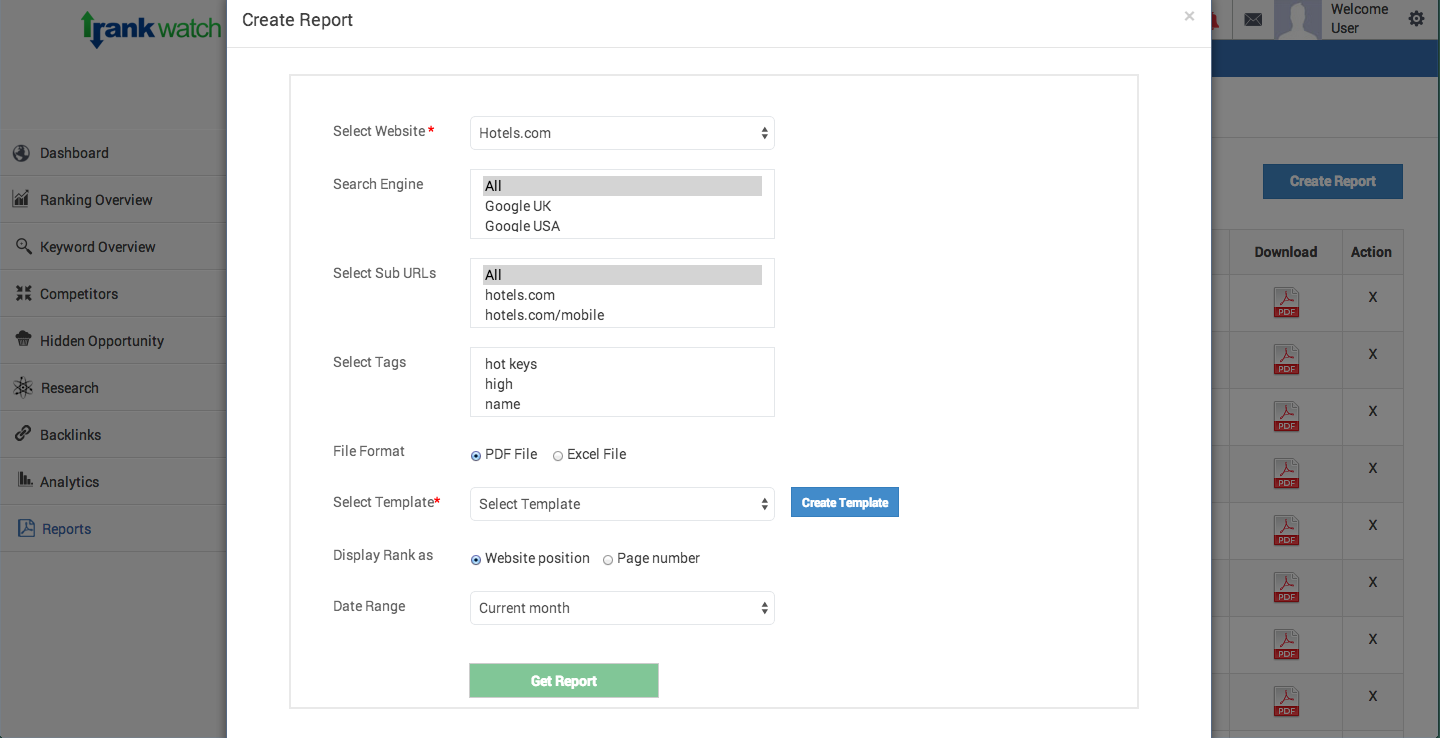Click the Backlinks chain icon
The height and width of the screenshot is (738, 1440).
[x=22, y=434]
